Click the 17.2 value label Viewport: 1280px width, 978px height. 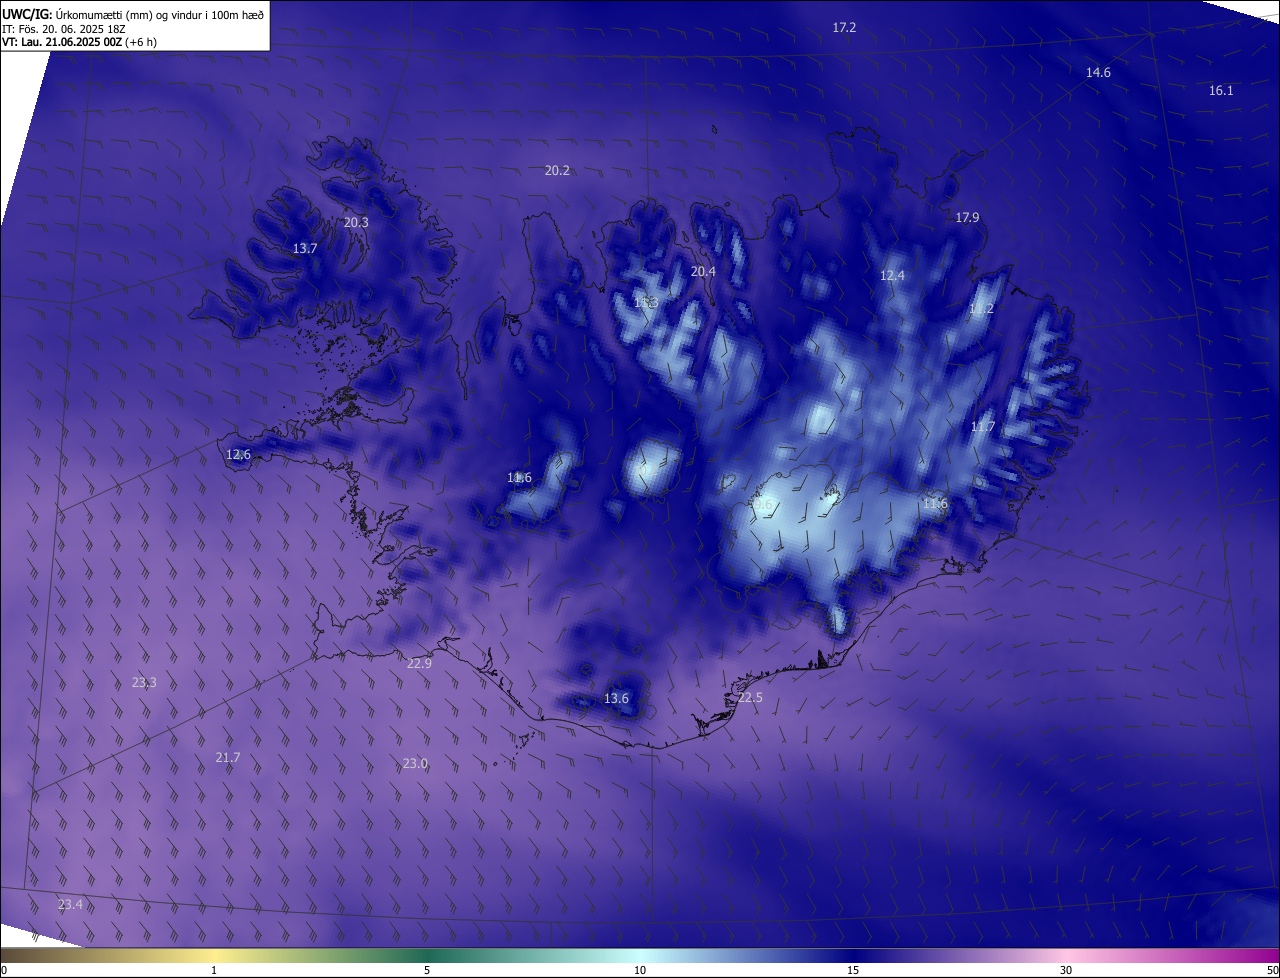[x=844, y=27]
